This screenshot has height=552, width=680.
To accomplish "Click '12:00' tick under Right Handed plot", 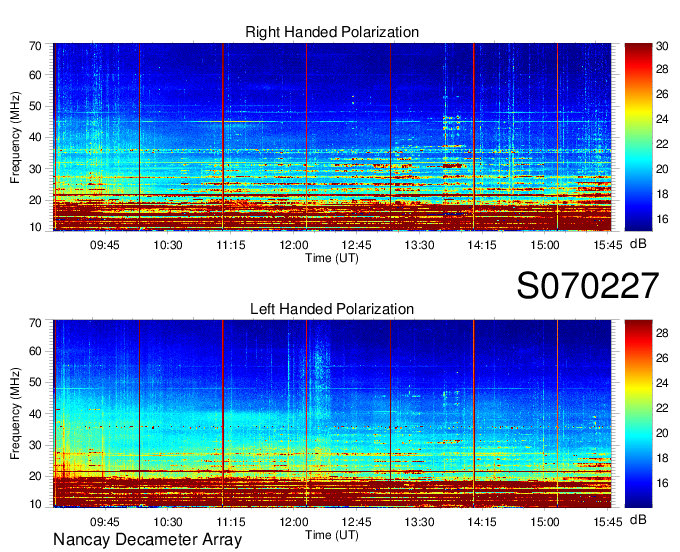I will point(294,245).
